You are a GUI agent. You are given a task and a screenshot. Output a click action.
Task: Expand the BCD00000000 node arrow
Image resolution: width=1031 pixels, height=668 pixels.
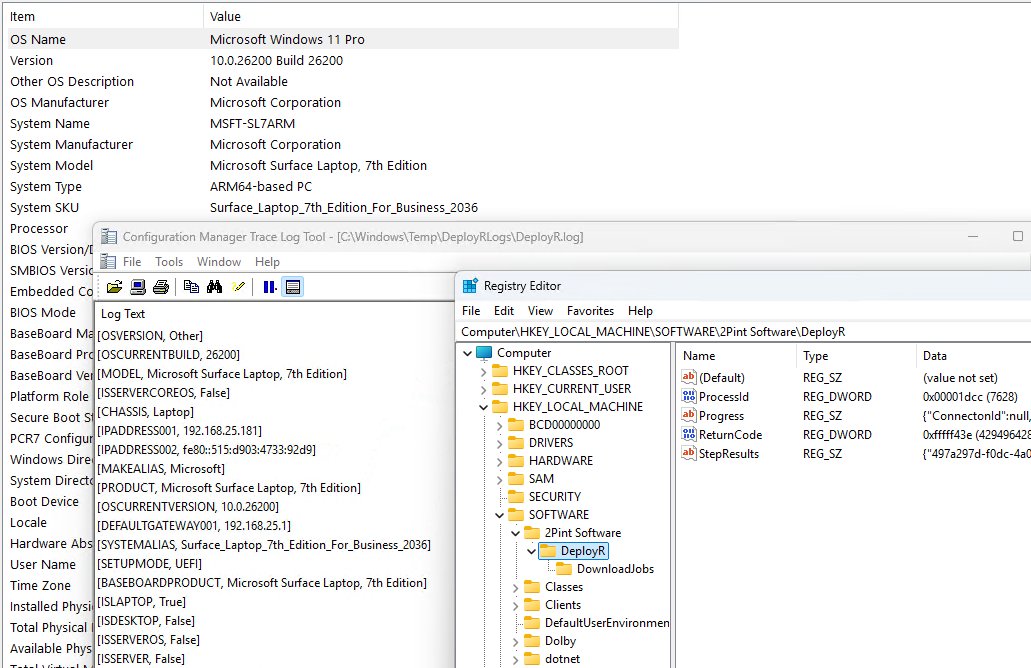pos(499,425)
